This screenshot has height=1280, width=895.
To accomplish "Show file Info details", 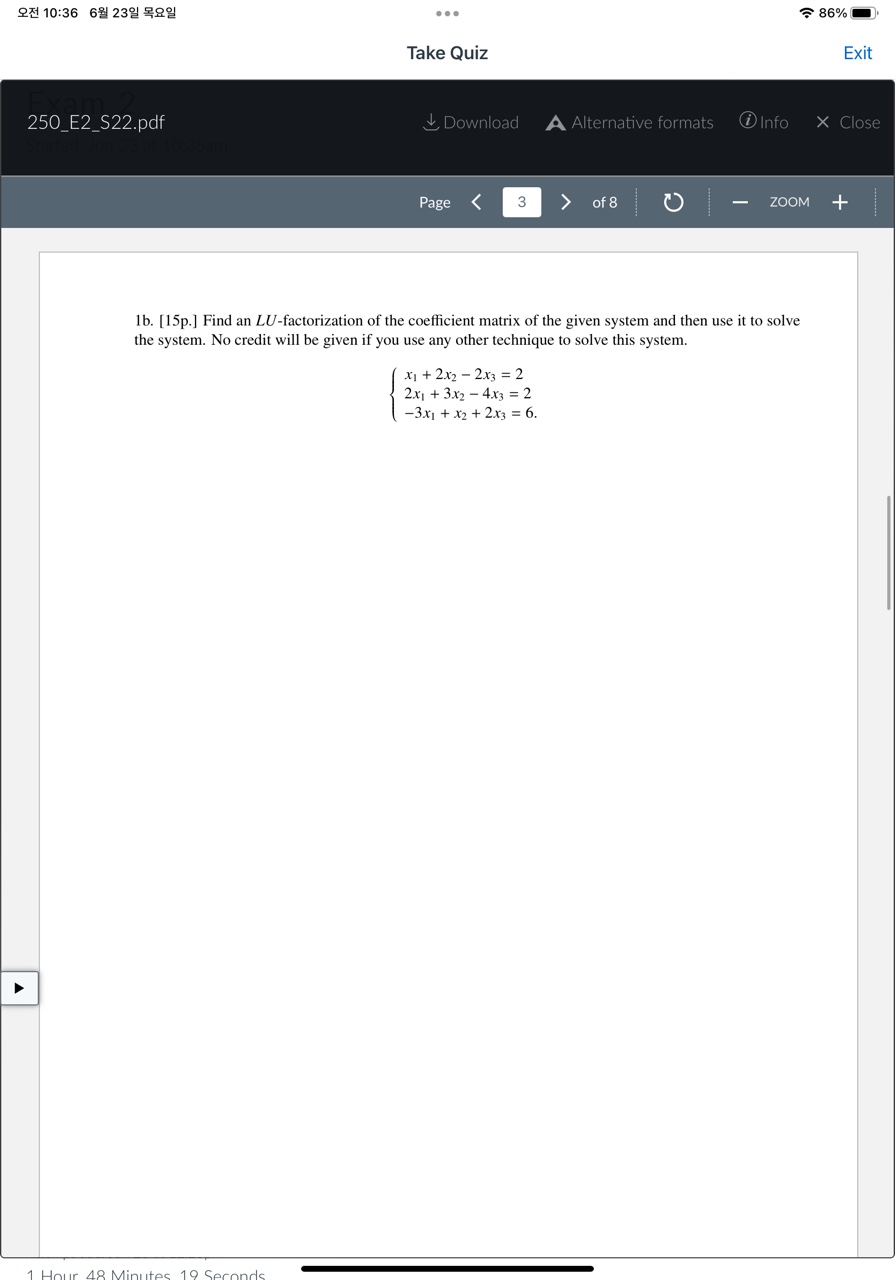I will click(764, 122).
